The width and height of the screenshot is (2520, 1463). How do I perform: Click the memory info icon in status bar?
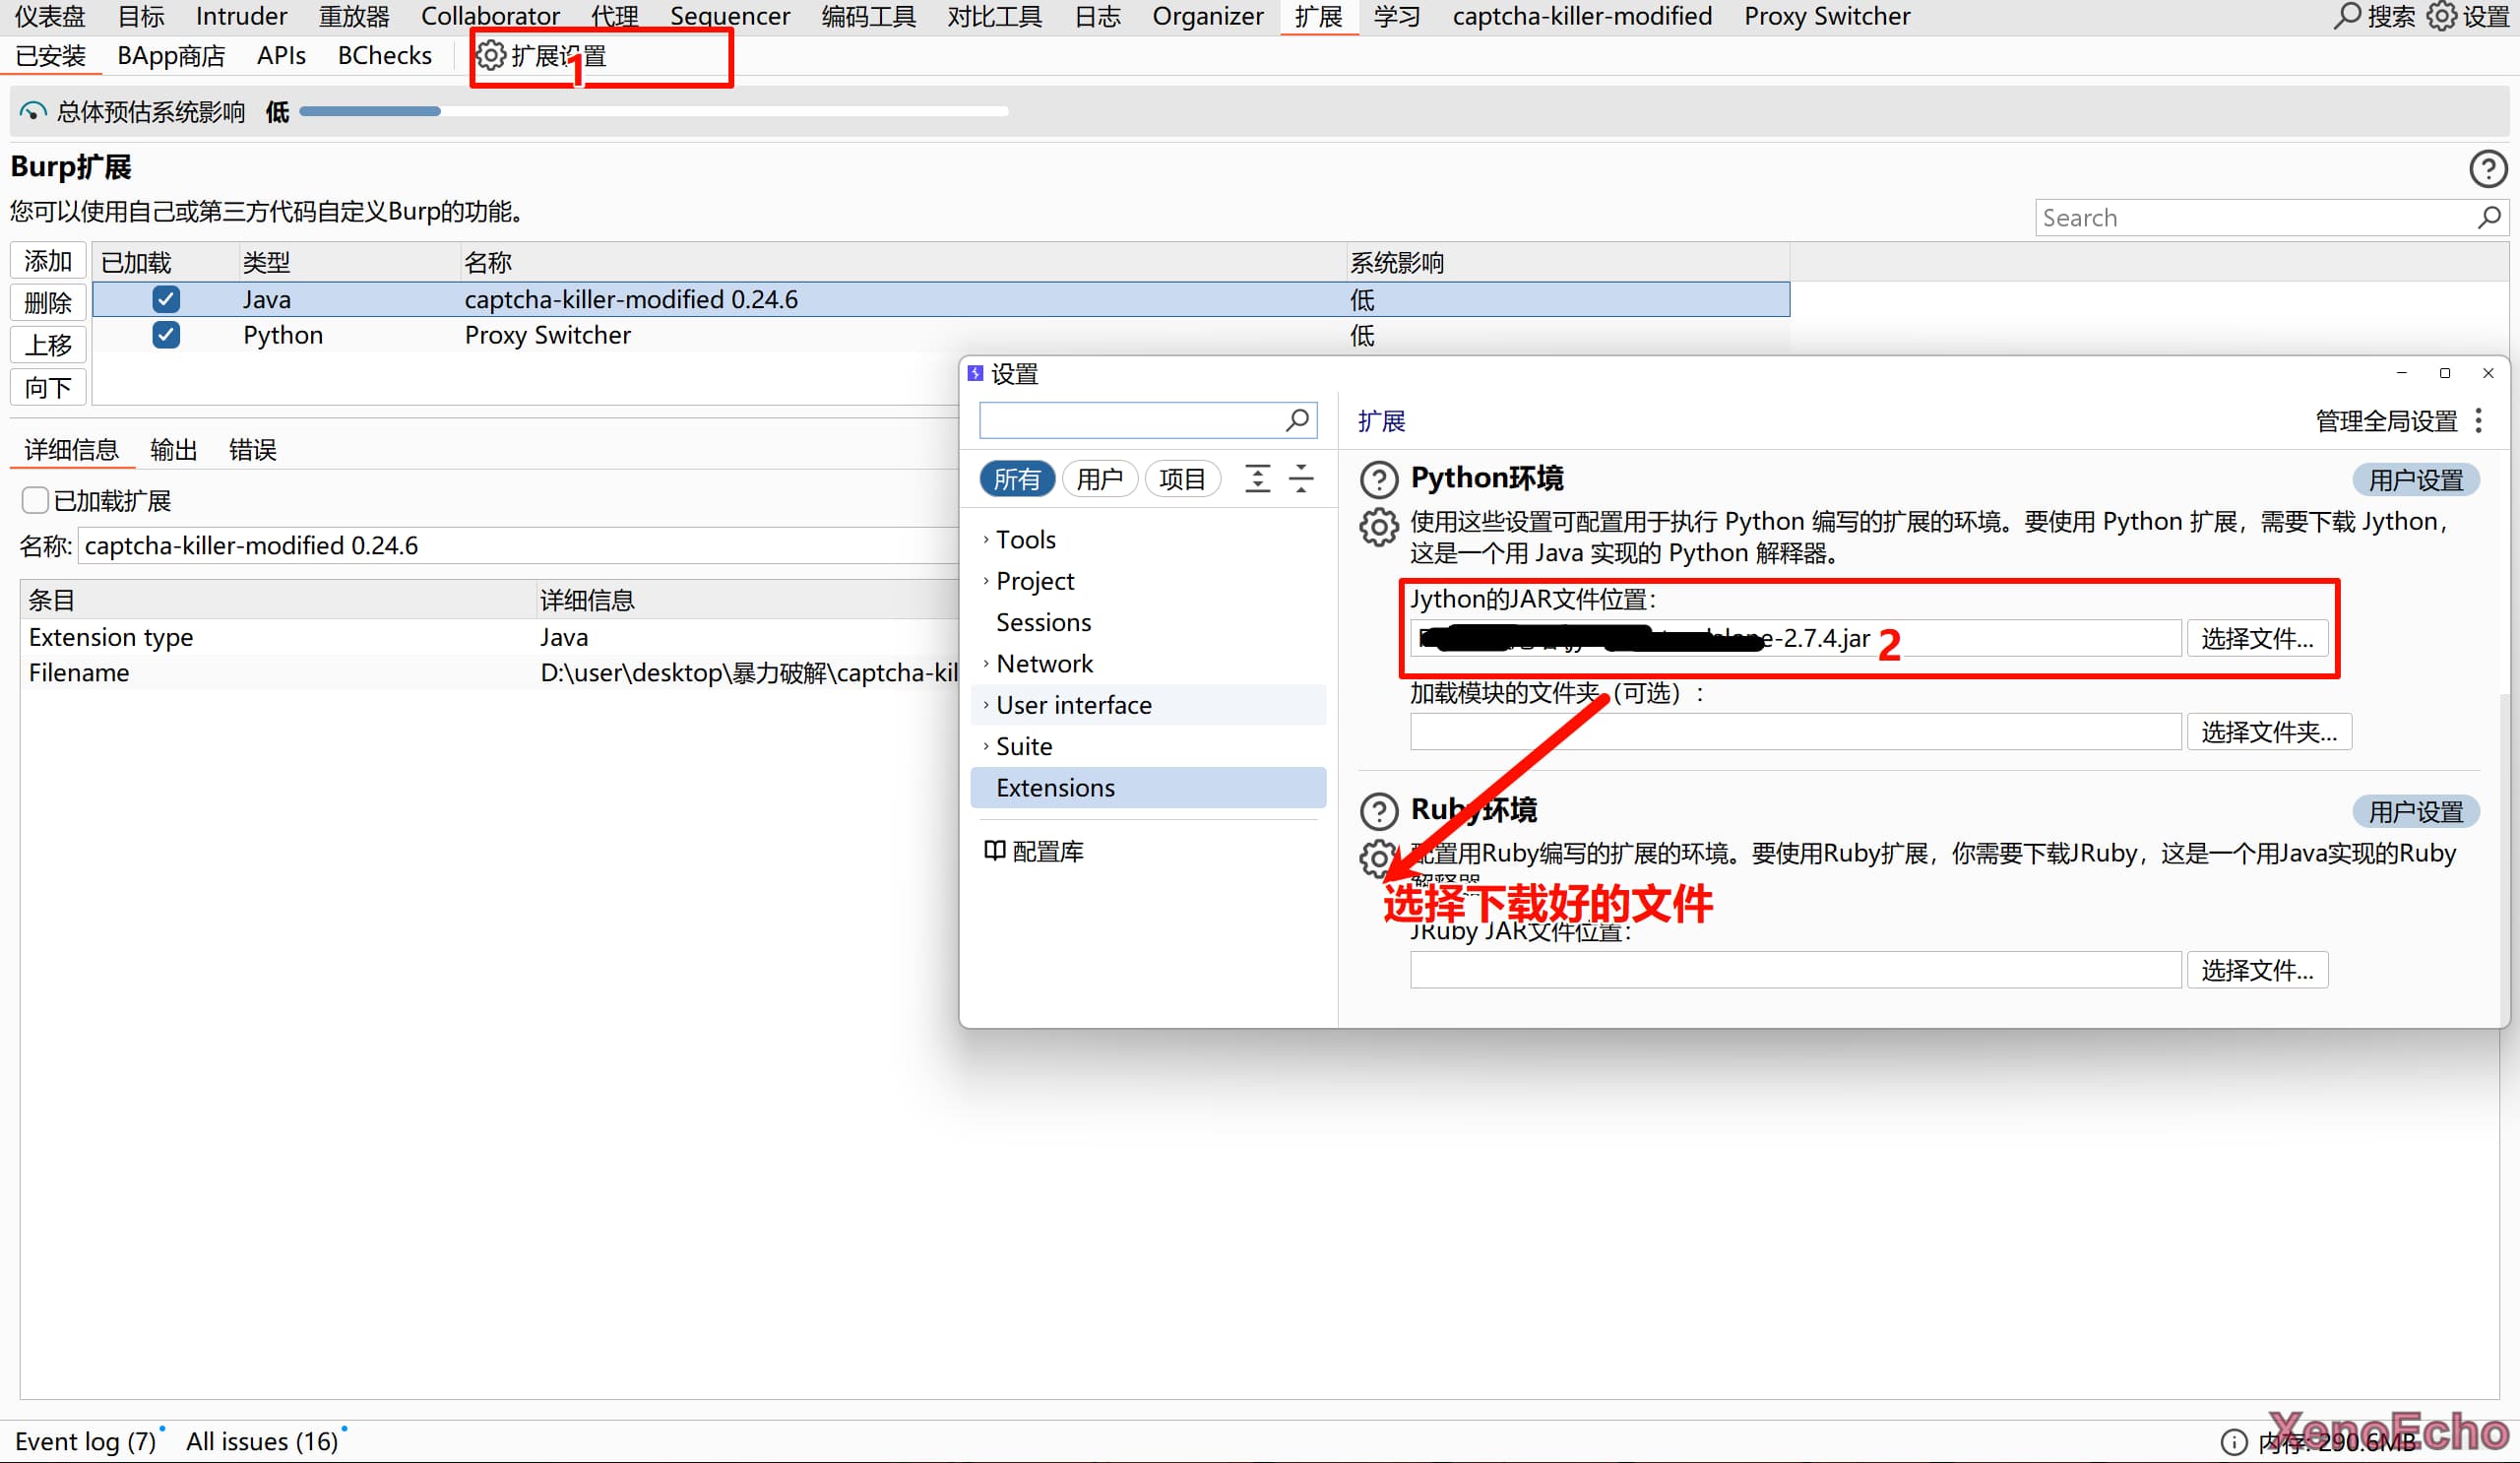[x=2234, y=1441]
